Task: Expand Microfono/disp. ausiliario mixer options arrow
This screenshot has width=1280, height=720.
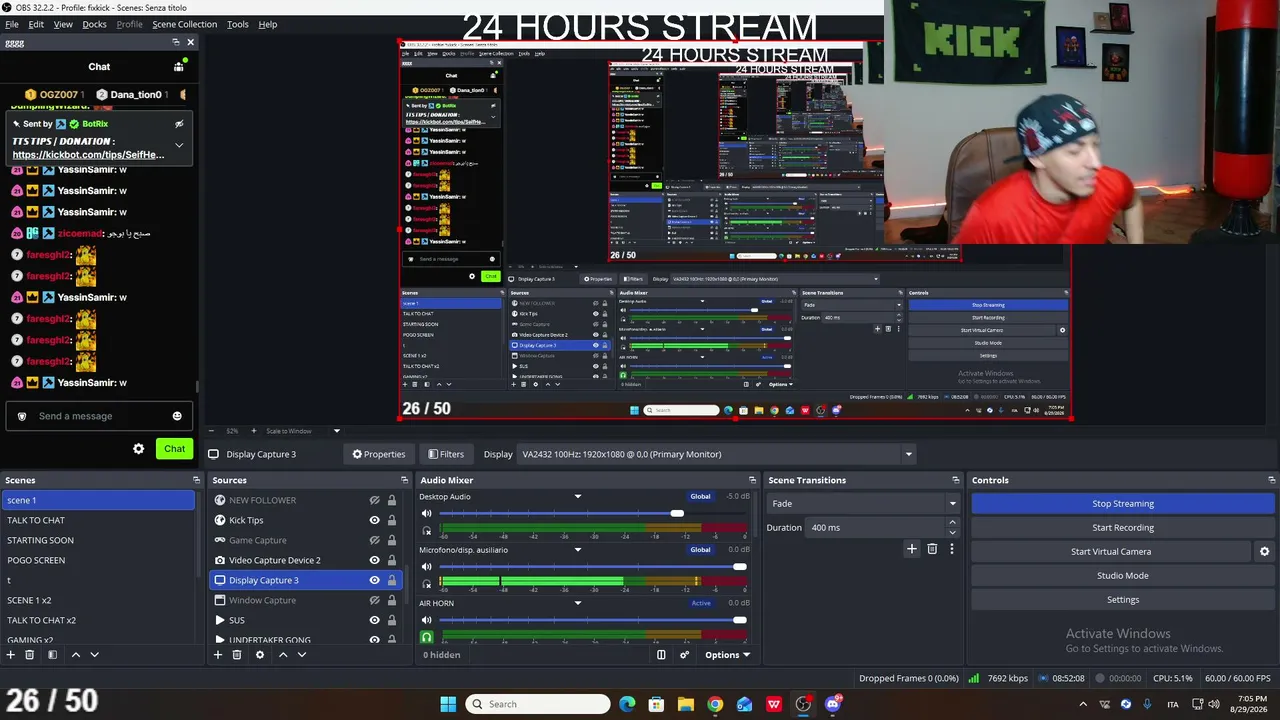Action: 577,550
